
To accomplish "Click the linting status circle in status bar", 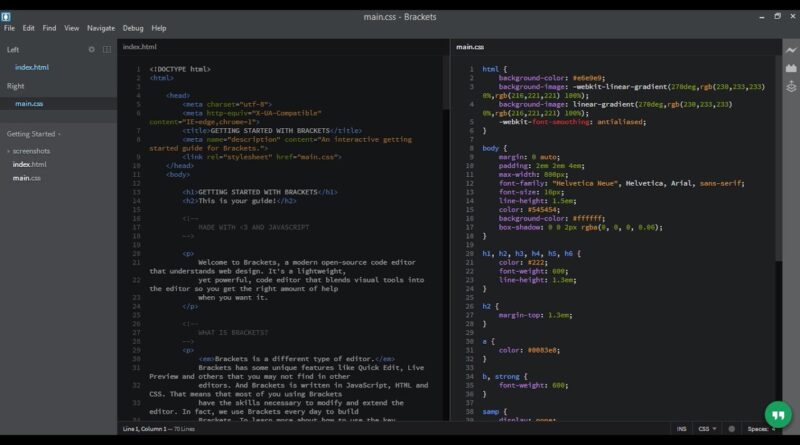I will pos(732,429).
